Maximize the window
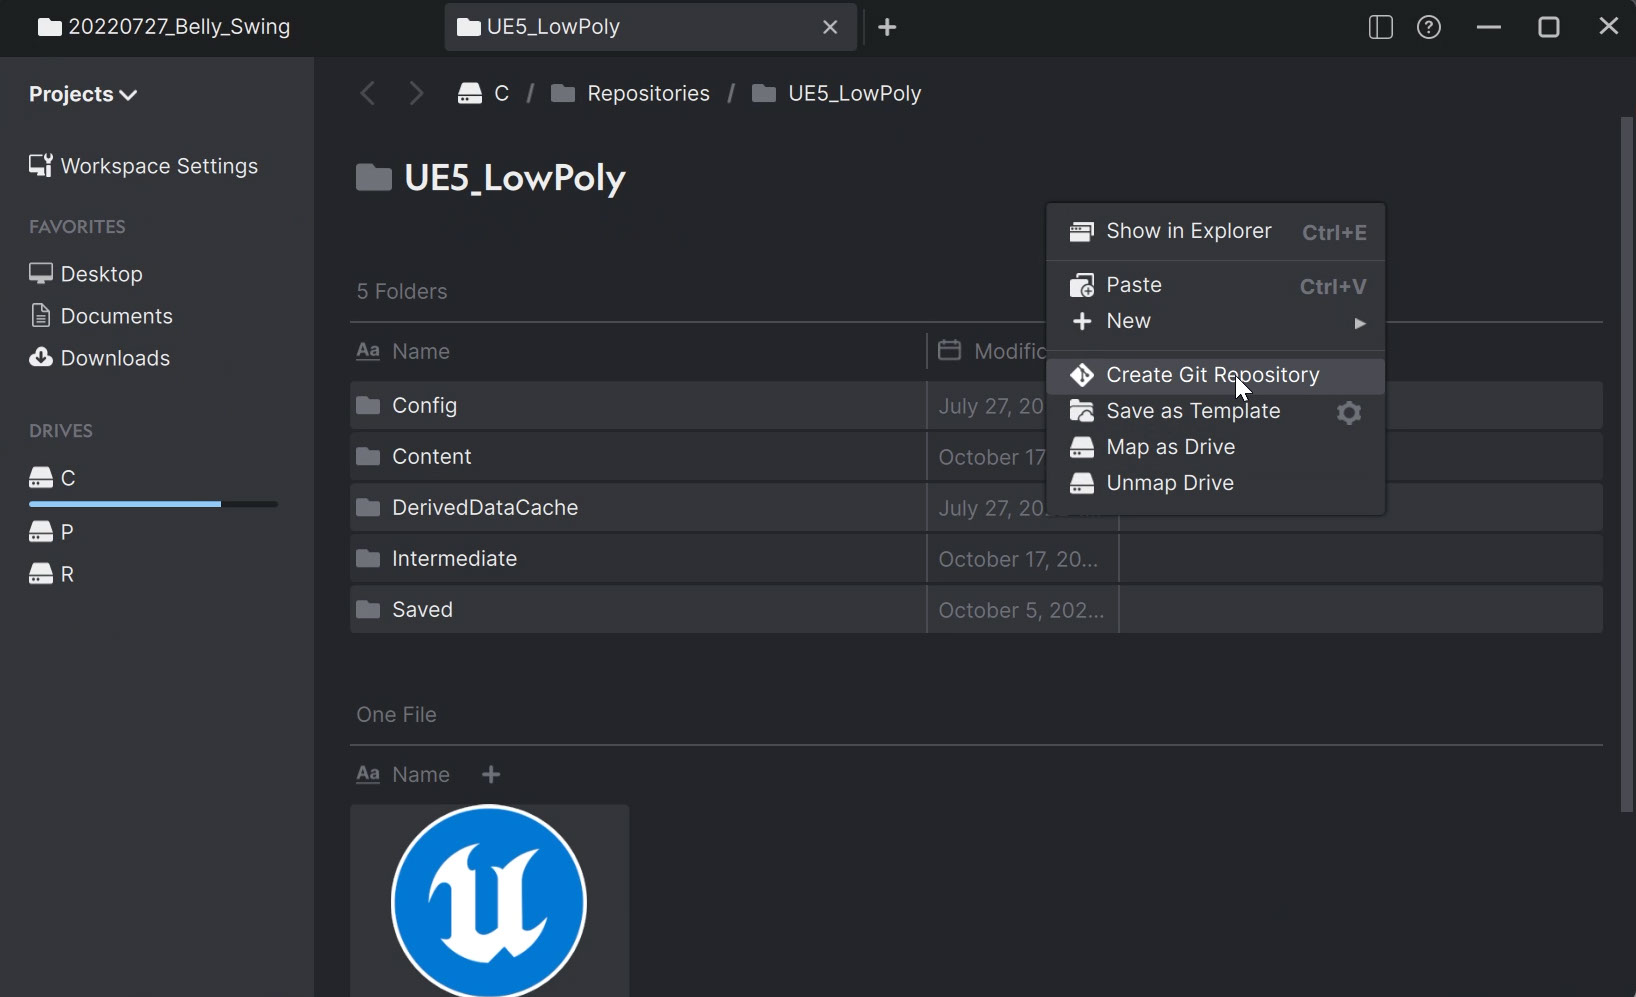The width and height of the screenshot is (1636, 997). point(1549,27)
